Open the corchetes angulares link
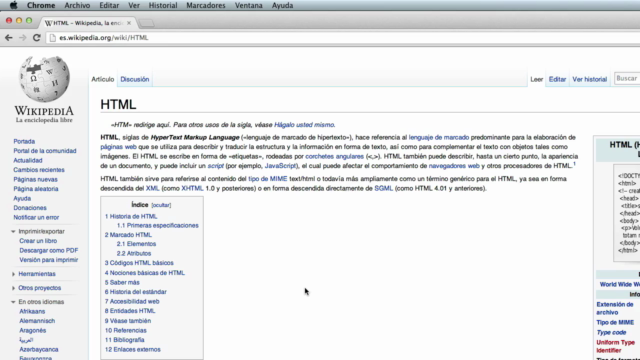 [x=334, y=156]
